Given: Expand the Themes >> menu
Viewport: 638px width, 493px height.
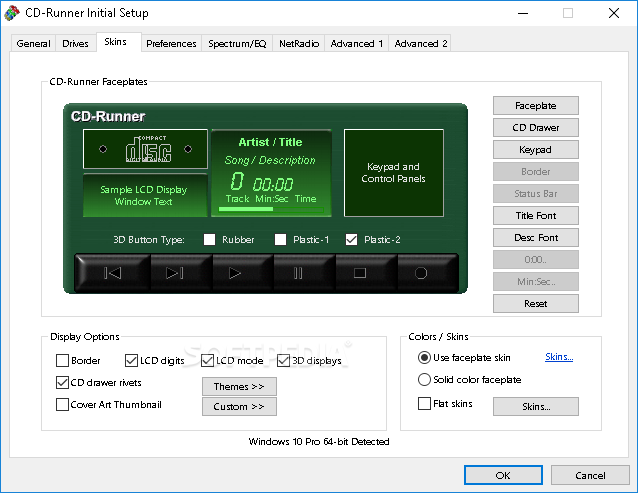Looking at the screenshot, I should 239,386.
